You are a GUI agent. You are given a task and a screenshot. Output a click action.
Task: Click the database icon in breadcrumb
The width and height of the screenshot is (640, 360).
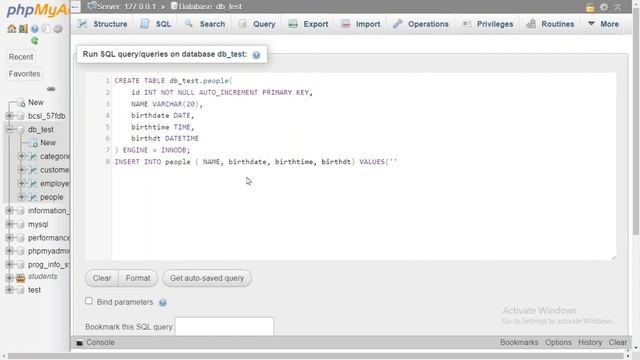(174, 6)
